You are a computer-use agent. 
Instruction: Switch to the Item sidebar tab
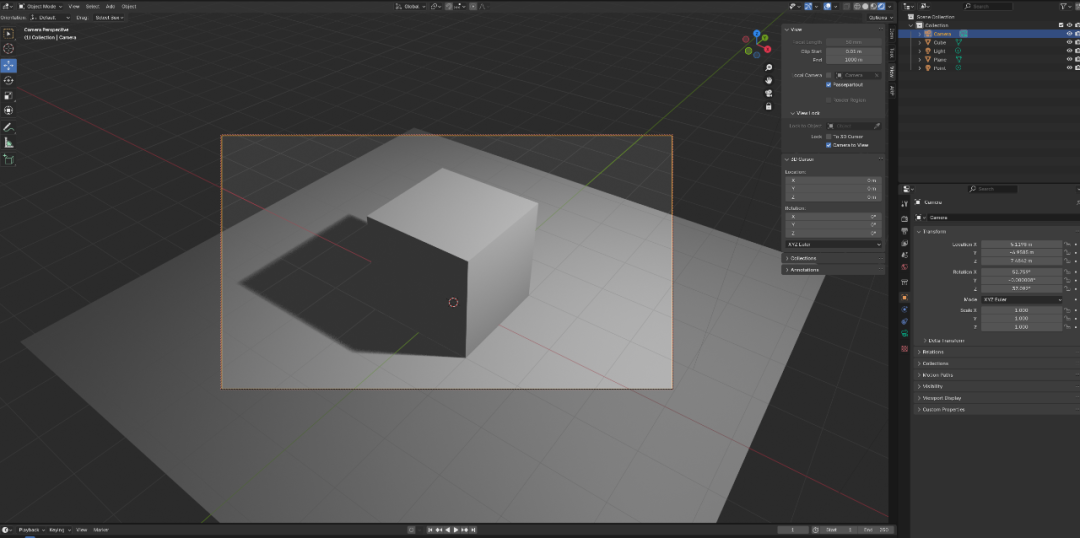(892, 34)
